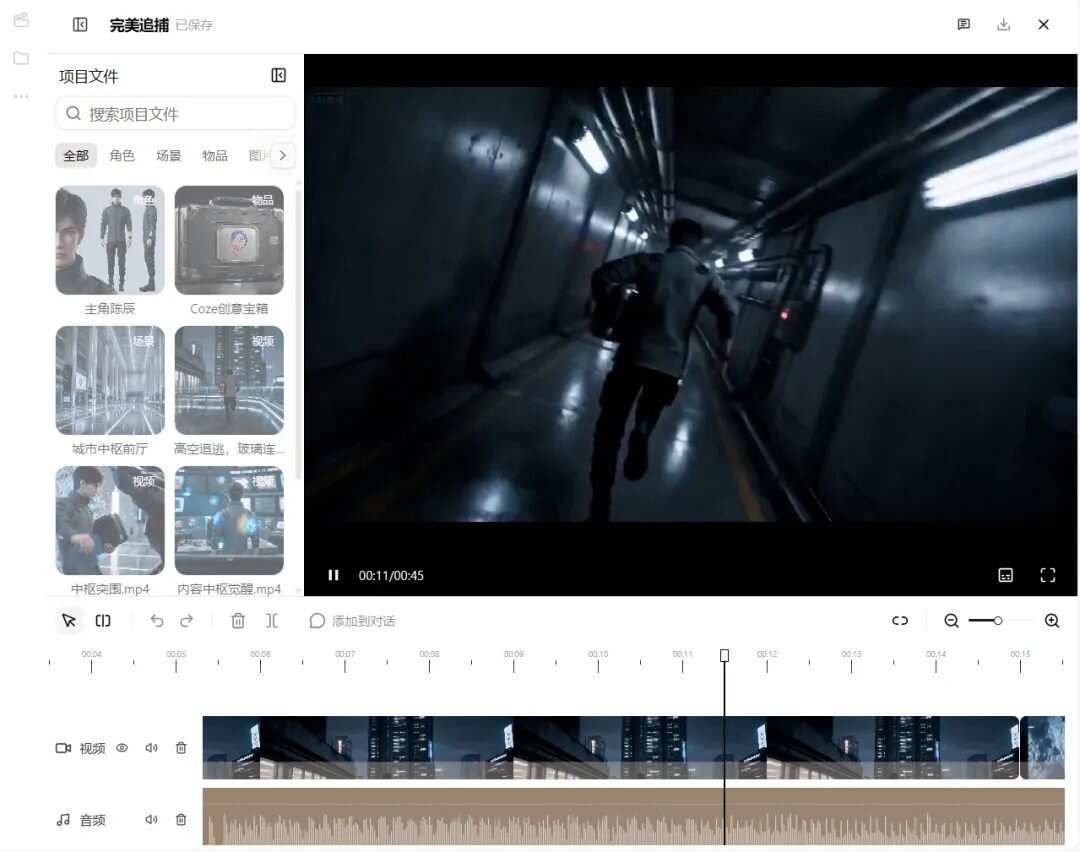Select the split clip tool
This screenshot has width=1080, height=852.
pos(103,621)
